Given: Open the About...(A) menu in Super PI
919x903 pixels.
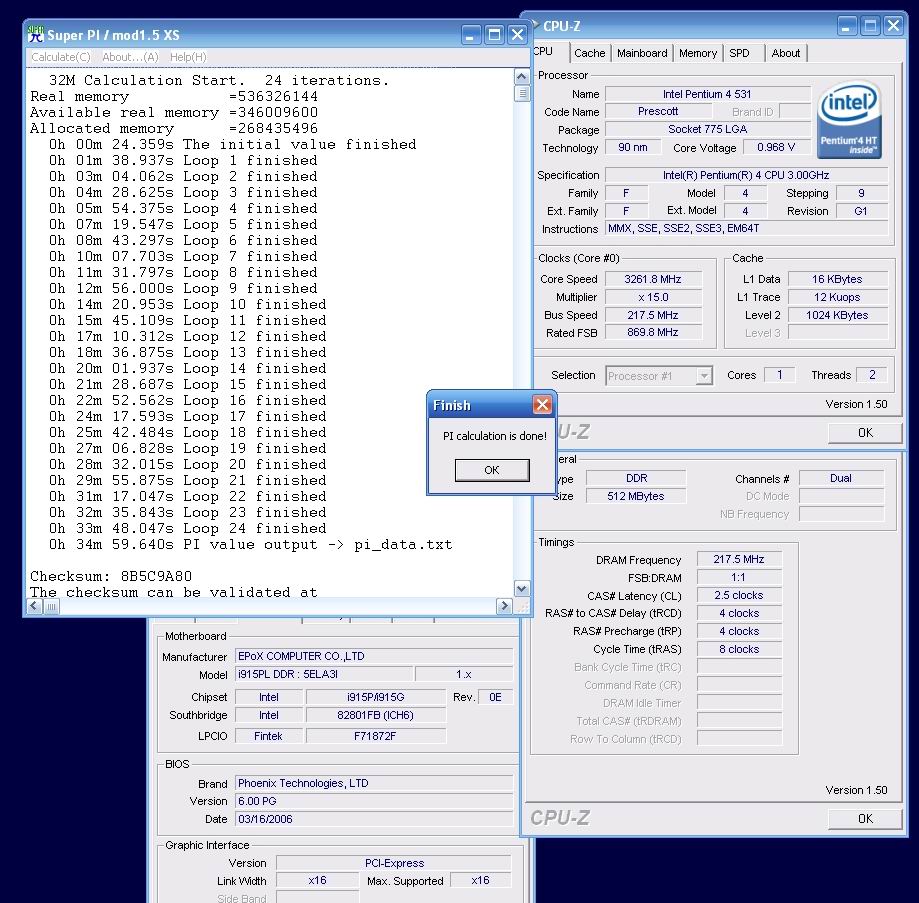Looking at the screenshot, I should [x=130, y=57].
